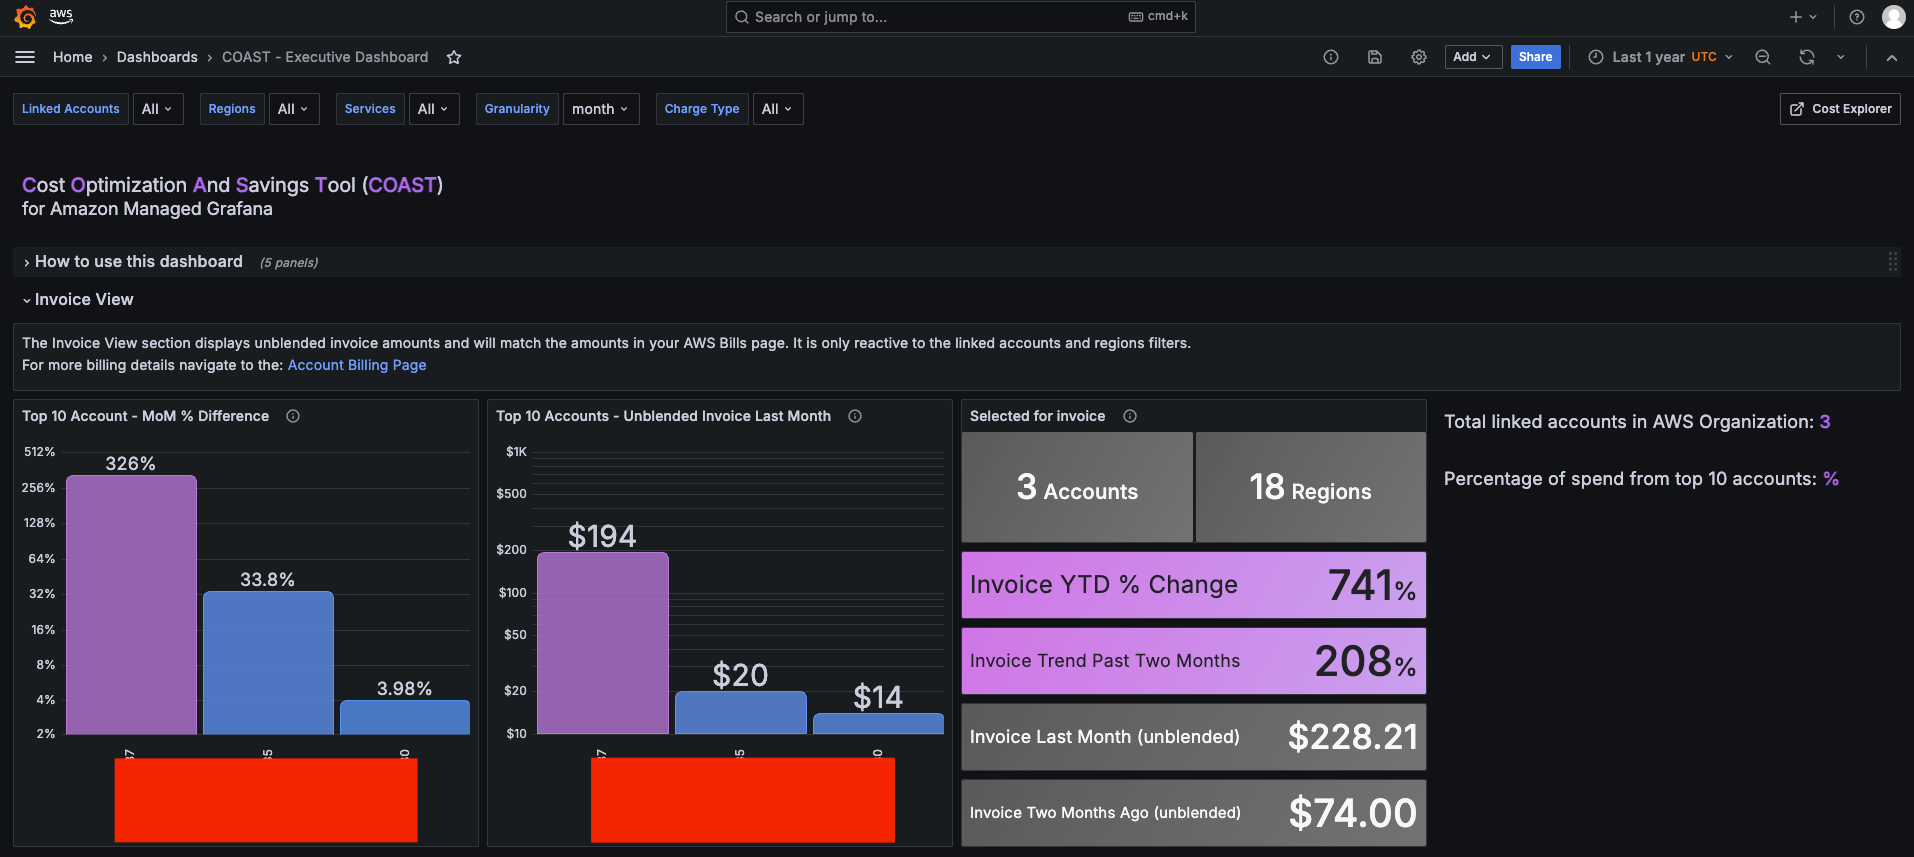Click the Share button

[x=1535, y=57]
